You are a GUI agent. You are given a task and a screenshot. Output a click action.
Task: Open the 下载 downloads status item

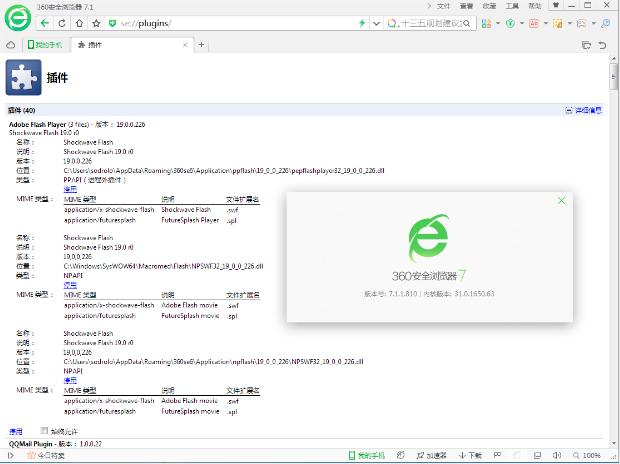(x=470, y=456)
